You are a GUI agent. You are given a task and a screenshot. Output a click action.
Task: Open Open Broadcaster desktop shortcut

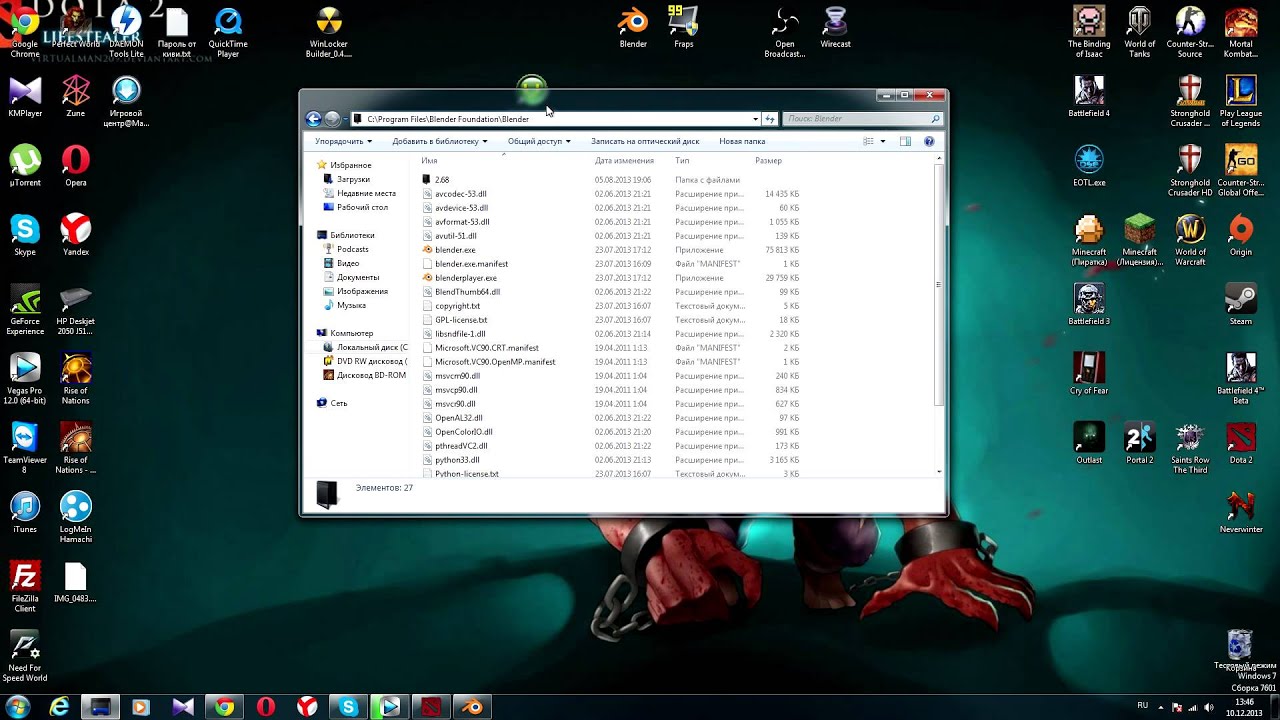click(x=785, y=31)
